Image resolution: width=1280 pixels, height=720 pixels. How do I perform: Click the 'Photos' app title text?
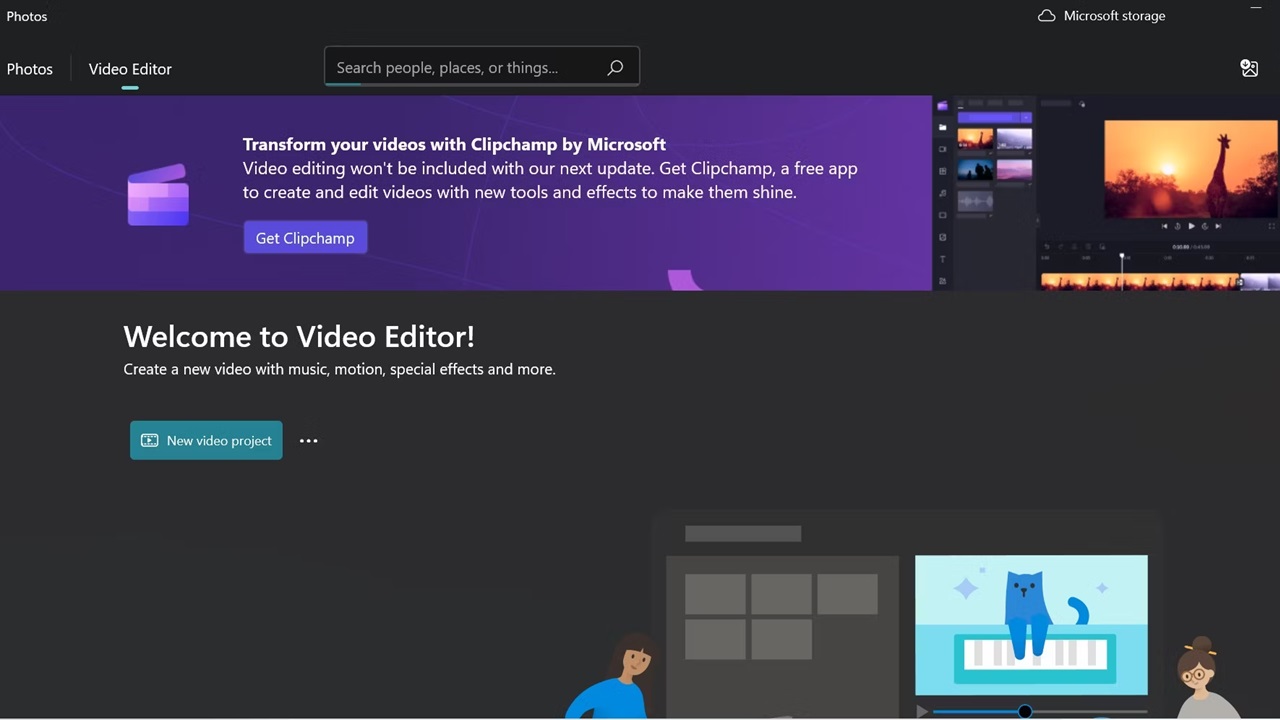[27, 16]
